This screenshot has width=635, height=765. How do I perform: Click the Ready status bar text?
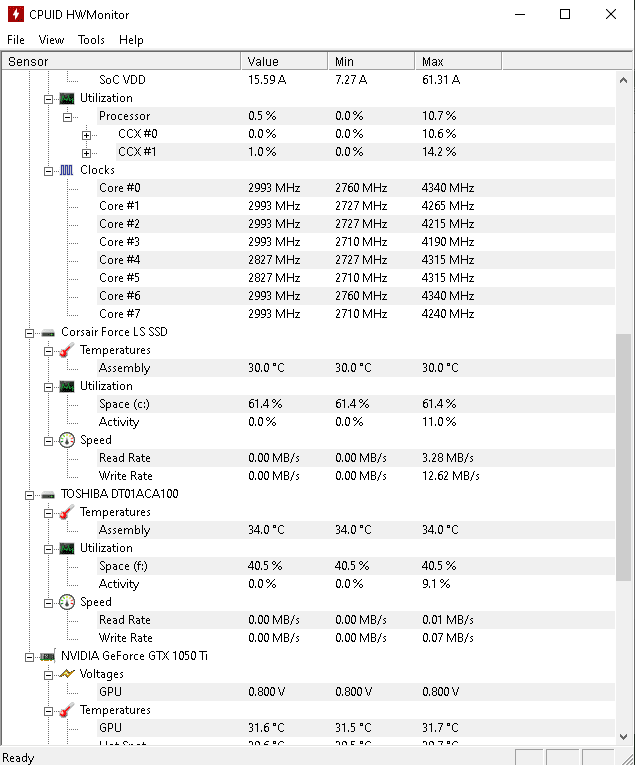(x=19, y=758)
